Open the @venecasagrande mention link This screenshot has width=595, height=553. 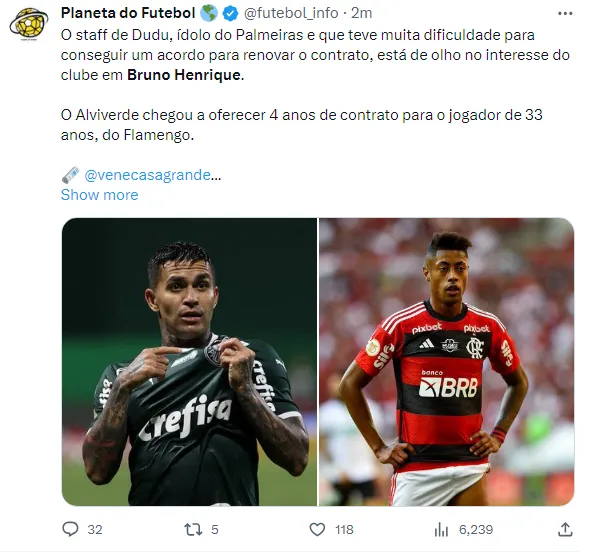(x=152, y=175)
